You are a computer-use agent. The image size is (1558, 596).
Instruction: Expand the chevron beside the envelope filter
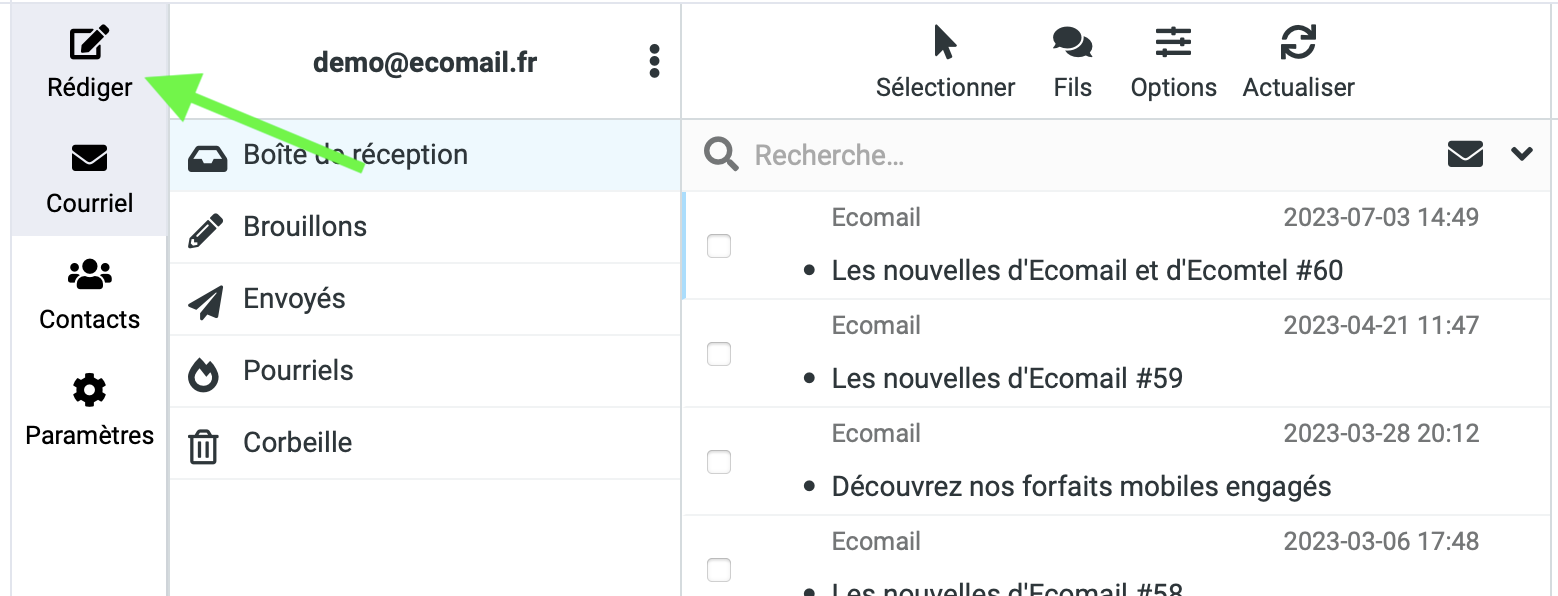click(1522, 155)
